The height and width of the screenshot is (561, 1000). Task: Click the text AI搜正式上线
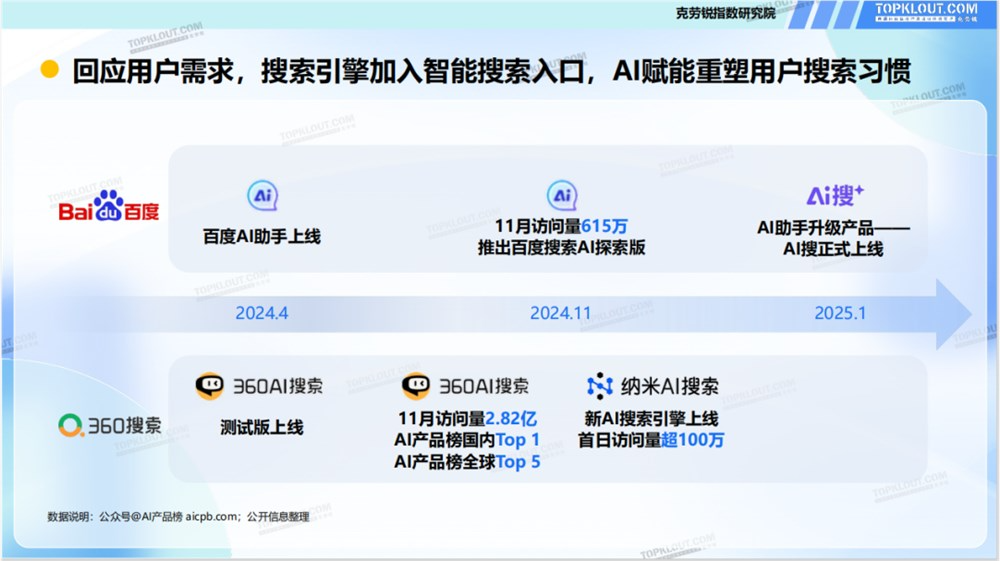[x=833, y=249]
